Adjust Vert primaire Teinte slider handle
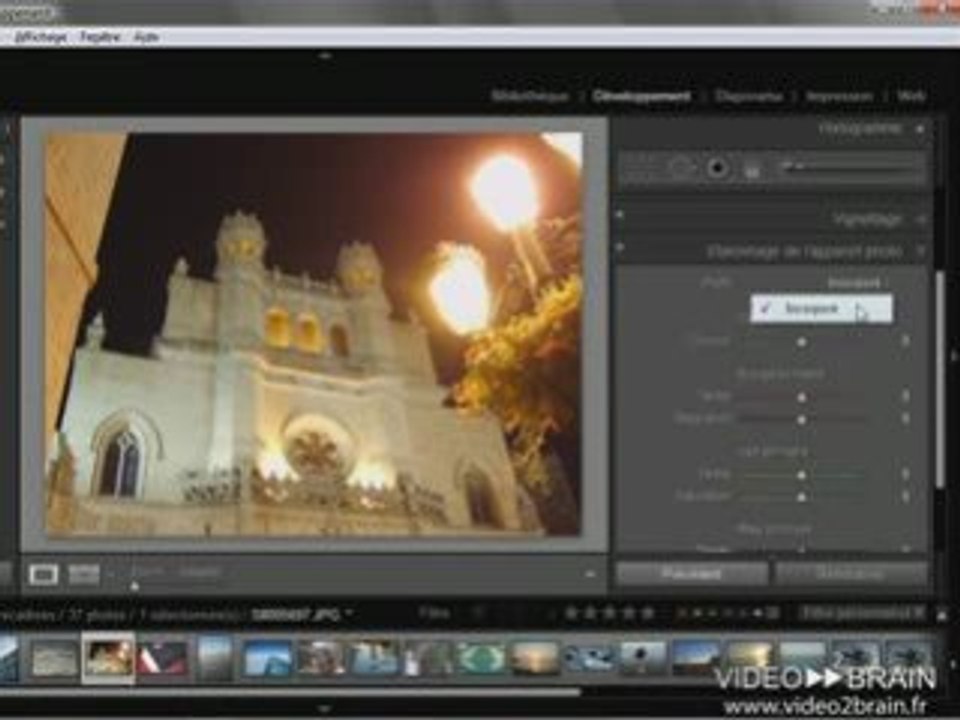Screen dimensions: 960x720 point(801,475)
